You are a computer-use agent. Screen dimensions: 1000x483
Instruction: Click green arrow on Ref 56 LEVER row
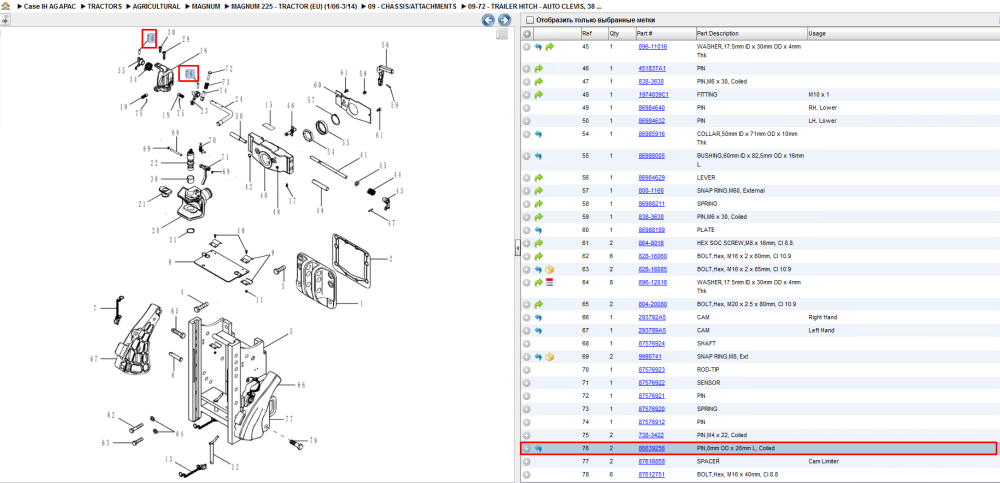(x=538, y=177)
